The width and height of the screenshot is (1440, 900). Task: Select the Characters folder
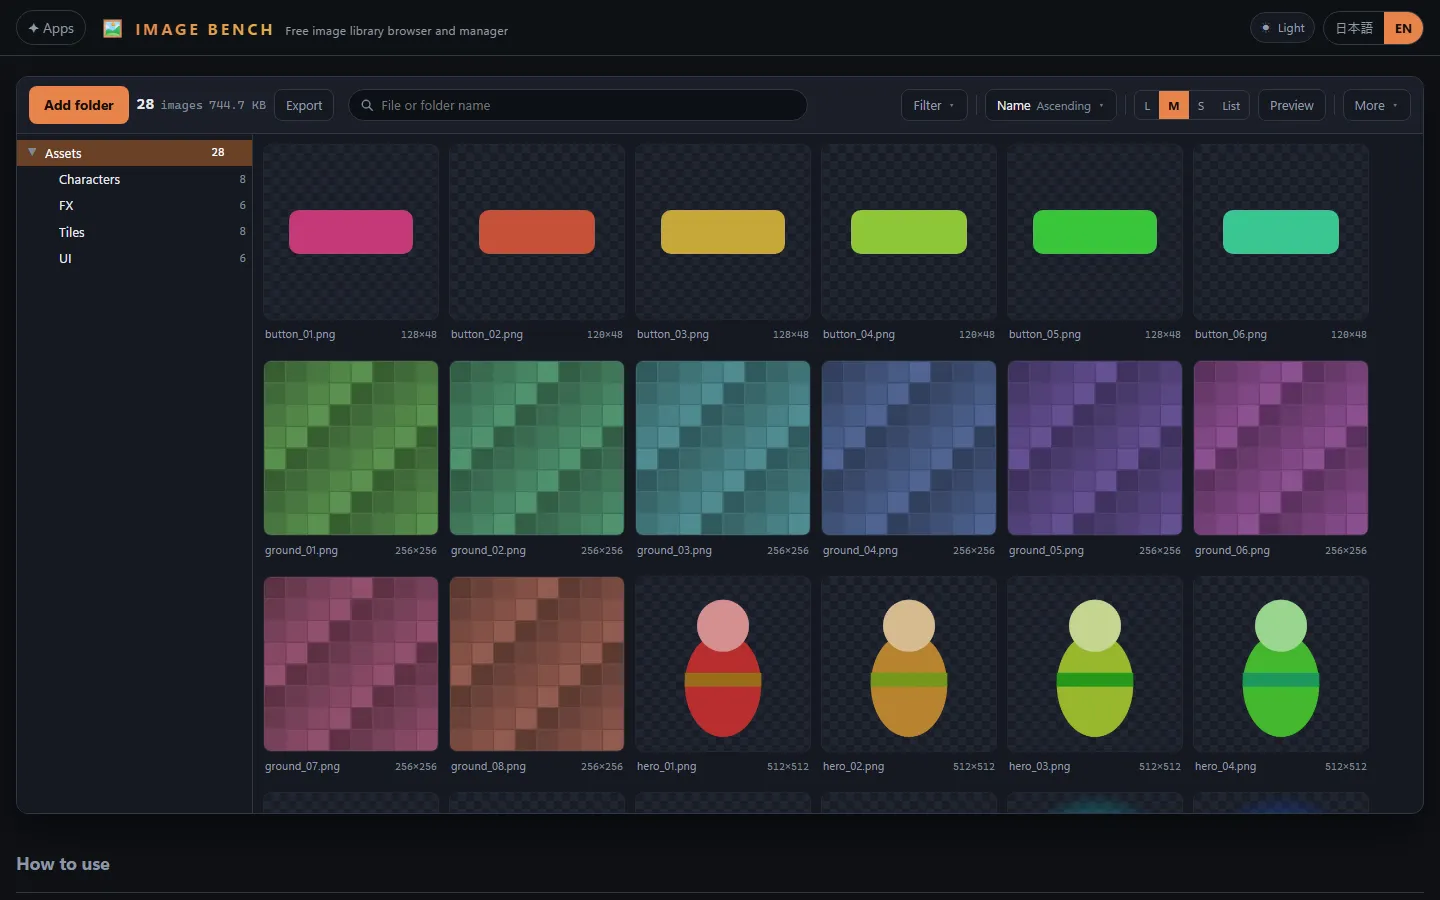pyautogui.click(x=134, y=179)
